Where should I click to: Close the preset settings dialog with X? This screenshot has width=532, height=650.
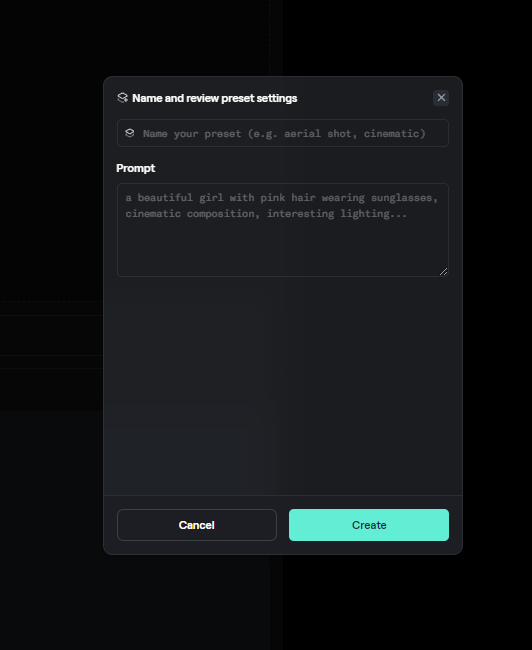pyautogui.click(x=441, y=98)
